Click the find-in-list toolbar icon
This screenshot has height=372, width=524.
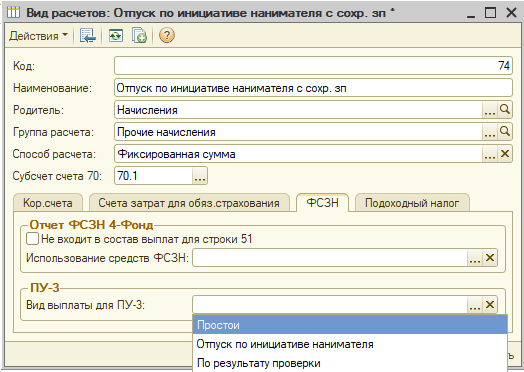[88, 35]
